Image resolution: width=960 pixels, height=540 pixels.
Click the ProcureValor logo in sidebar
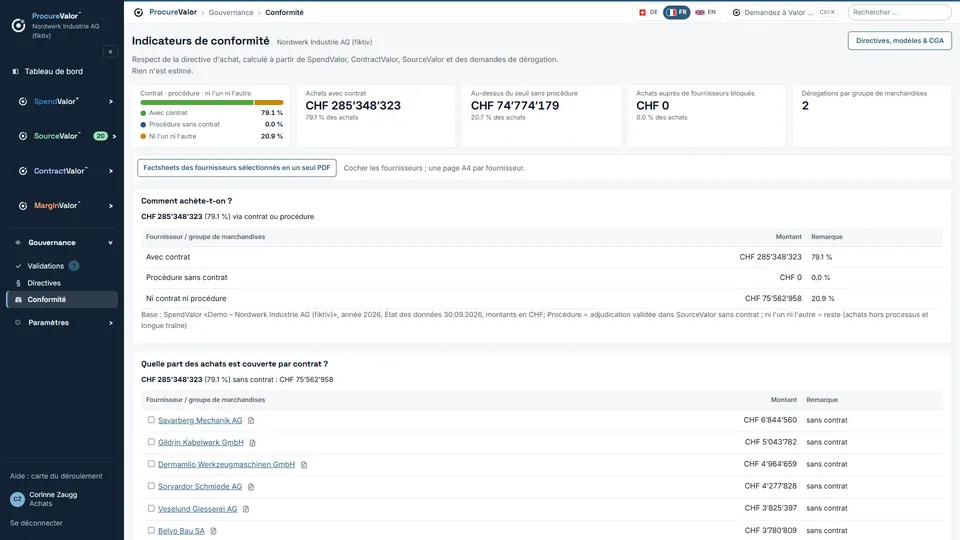click(18, 25)
